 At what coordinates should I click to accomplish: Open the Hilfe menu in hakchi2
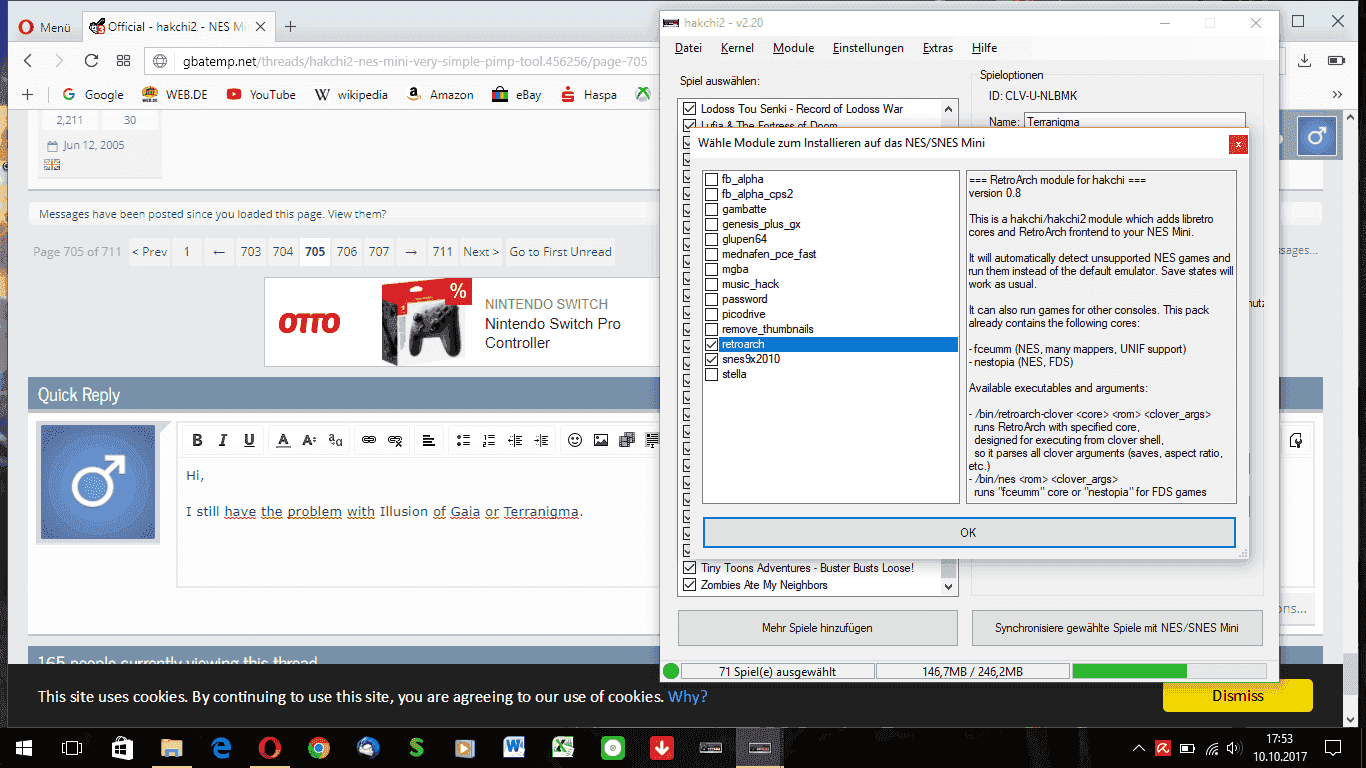point(984,48)
